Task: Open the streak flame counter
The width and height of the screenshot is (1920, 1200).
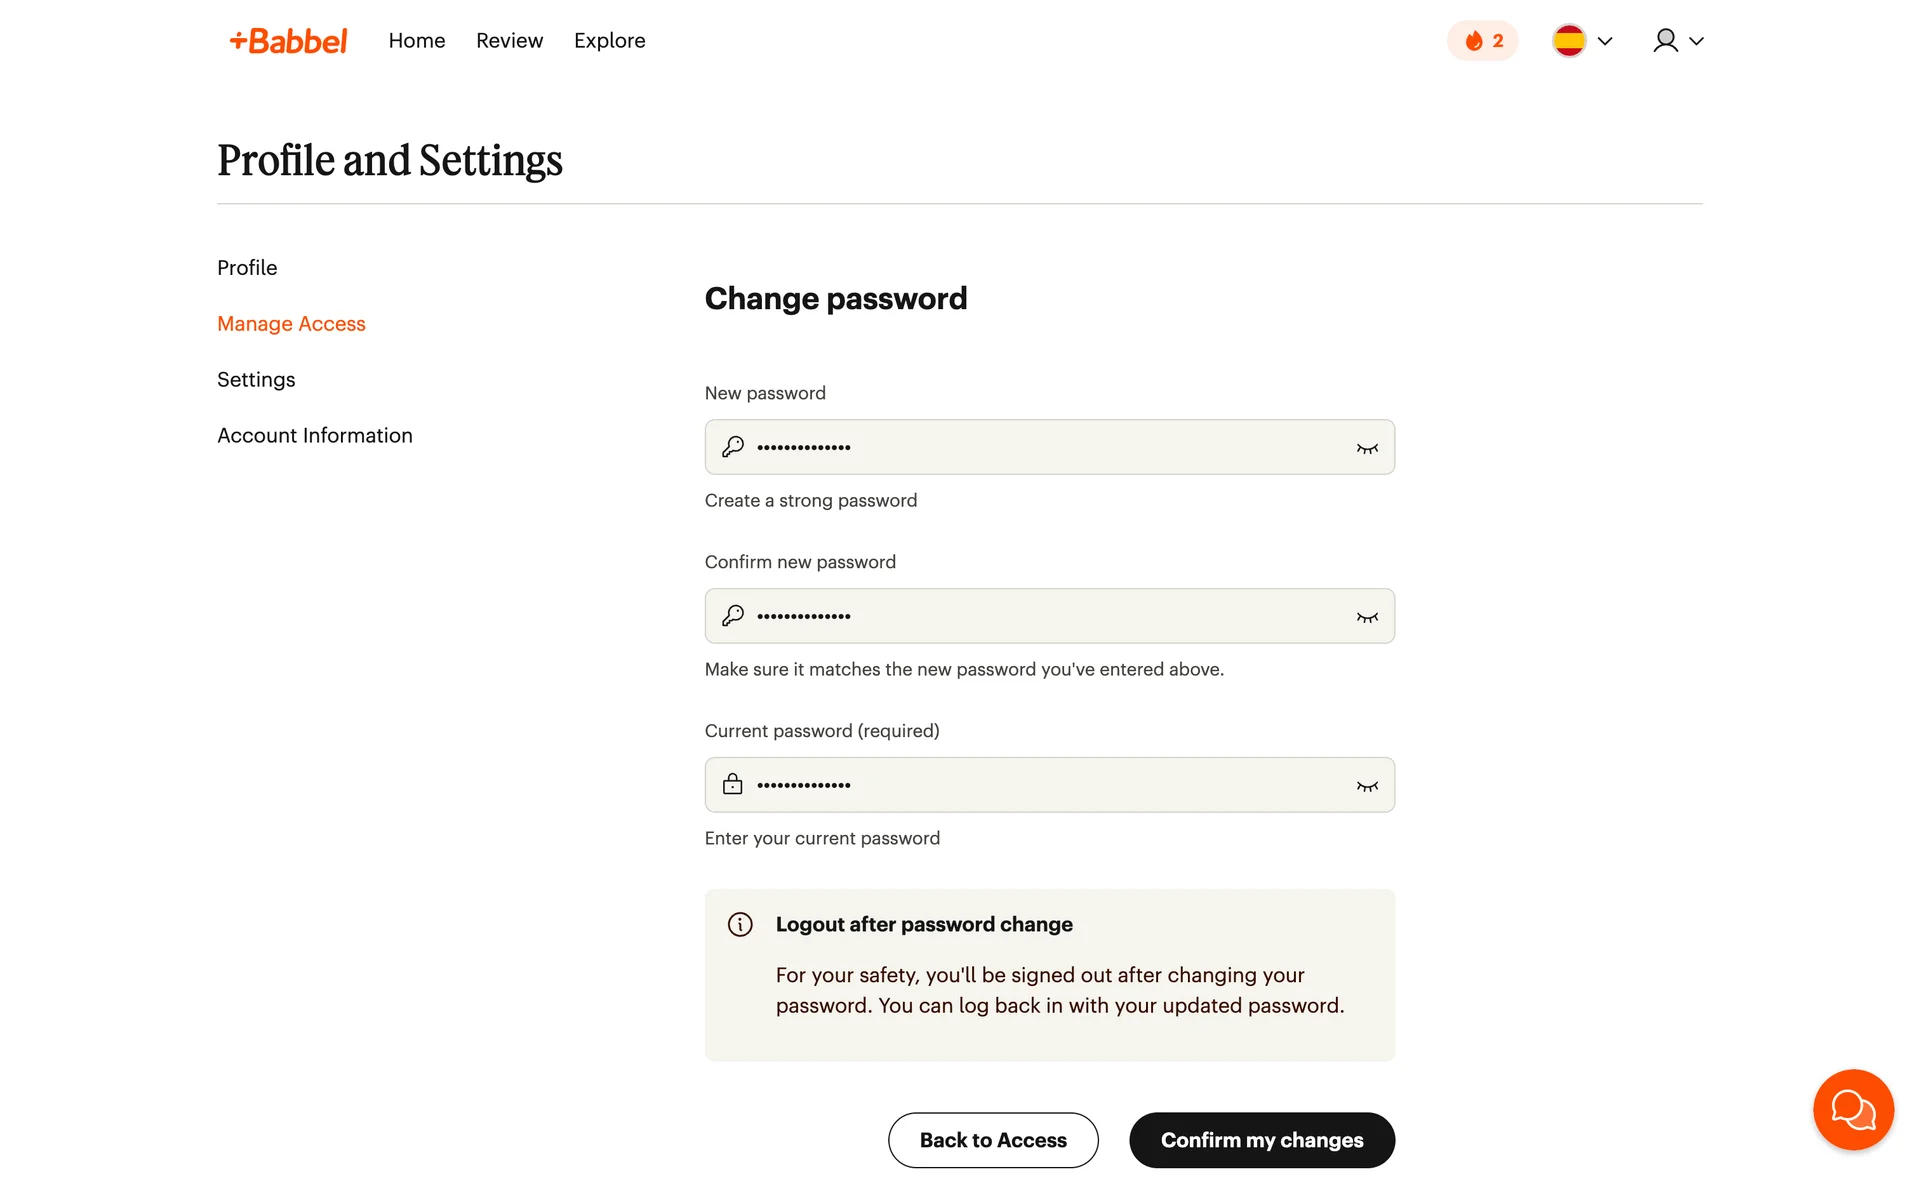Action: (1482, 41)
